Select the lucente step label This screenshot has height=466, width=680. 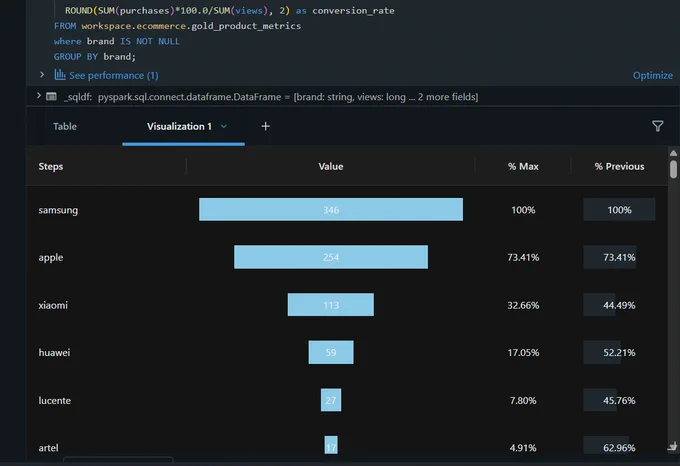click(x=55, y=400)
